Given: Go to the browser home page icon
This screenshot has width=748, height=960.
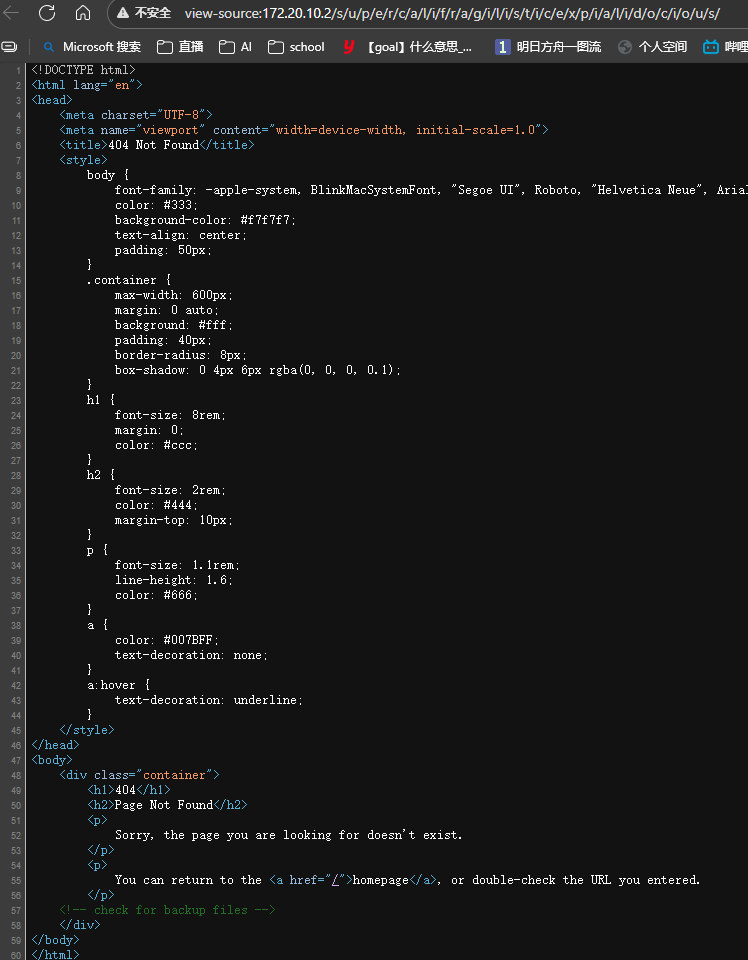Looking at the screenshot, I should tap(83, 13).
